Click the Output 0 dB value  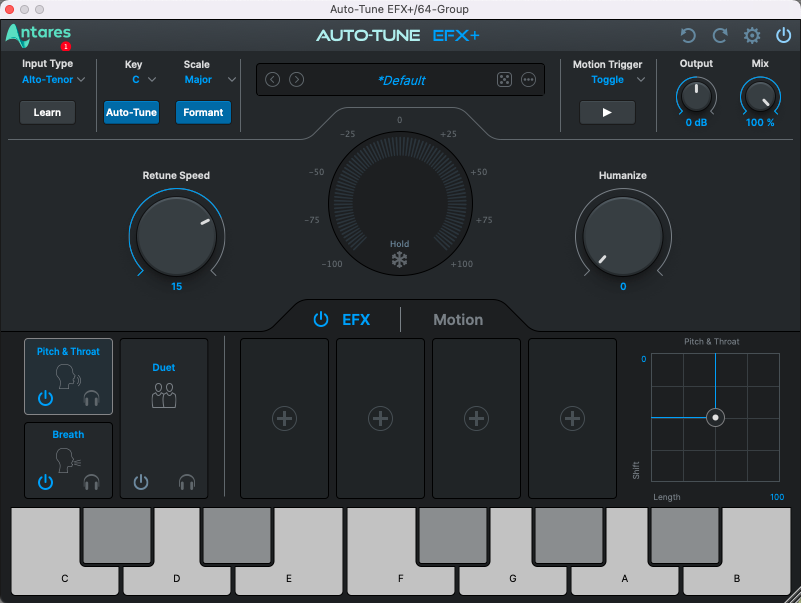(696, 123)
